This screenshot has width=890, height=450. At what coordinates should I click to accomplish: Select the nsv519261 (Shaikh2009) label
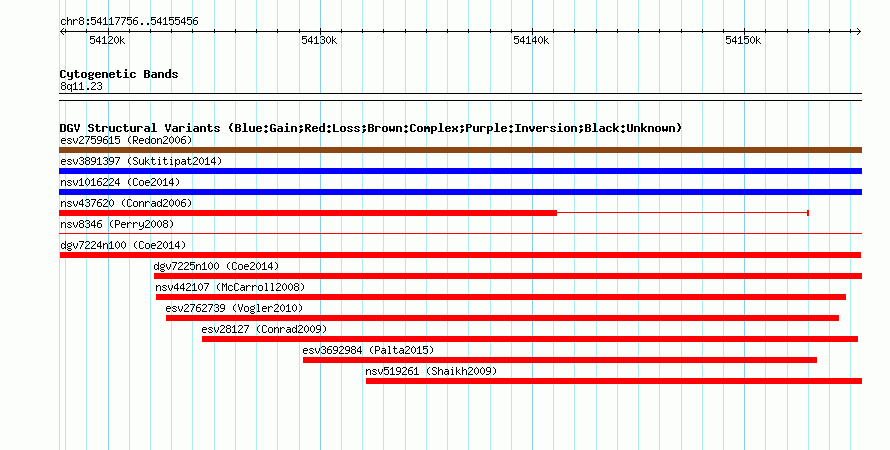tap(431, 371)
